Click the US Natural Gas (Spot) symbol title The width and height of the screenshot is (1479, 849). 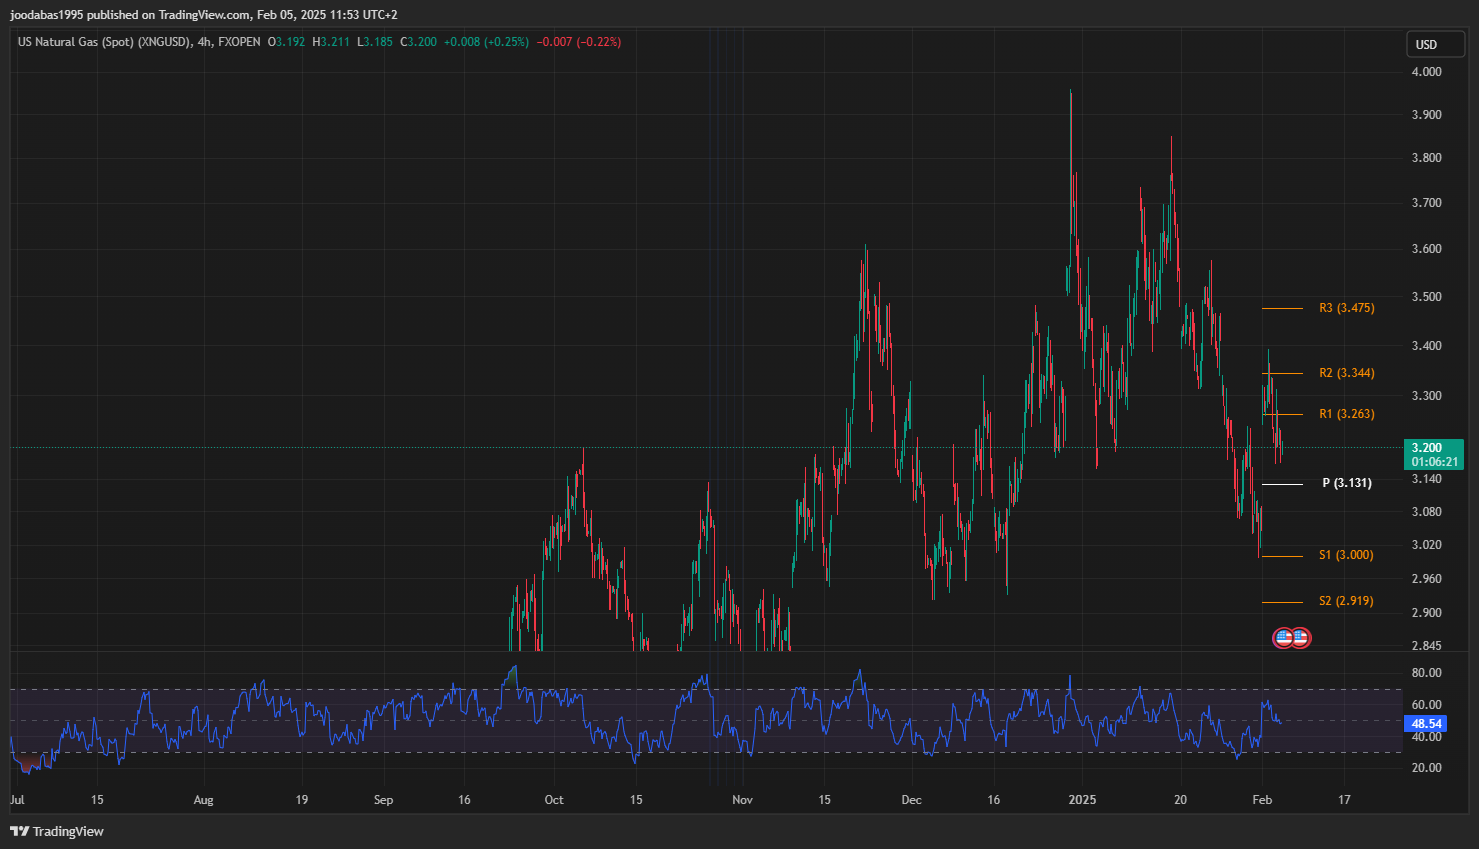tap(104, 42)
